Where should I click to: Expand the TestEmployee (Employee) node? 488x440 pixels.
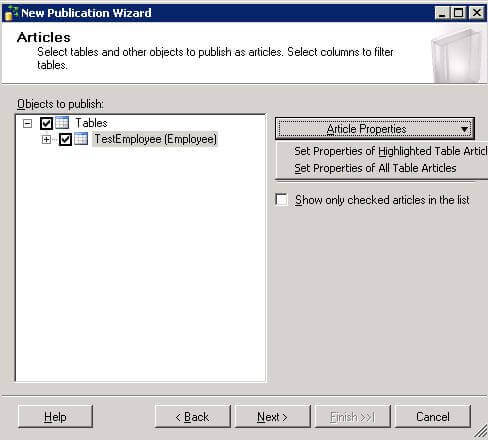click(46, 140)
